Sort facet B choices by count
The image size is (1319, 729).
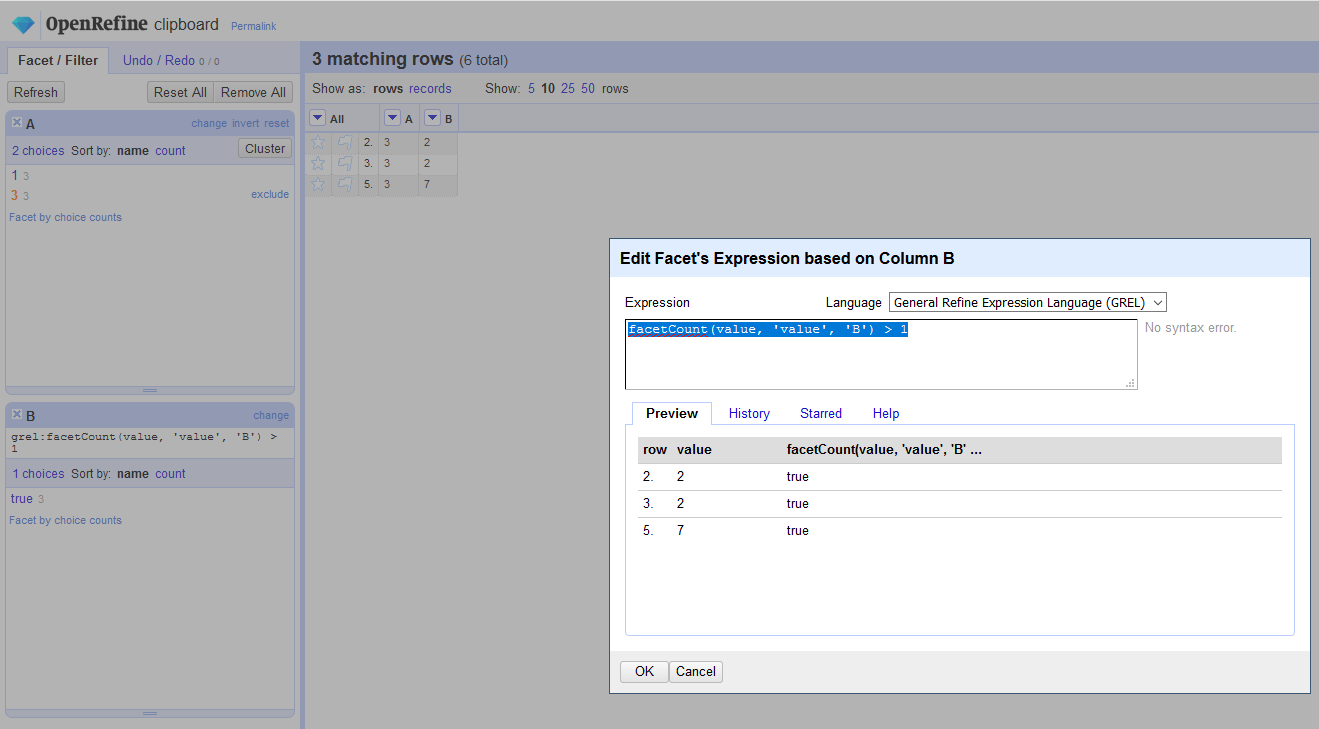click(x=170, y=474)
